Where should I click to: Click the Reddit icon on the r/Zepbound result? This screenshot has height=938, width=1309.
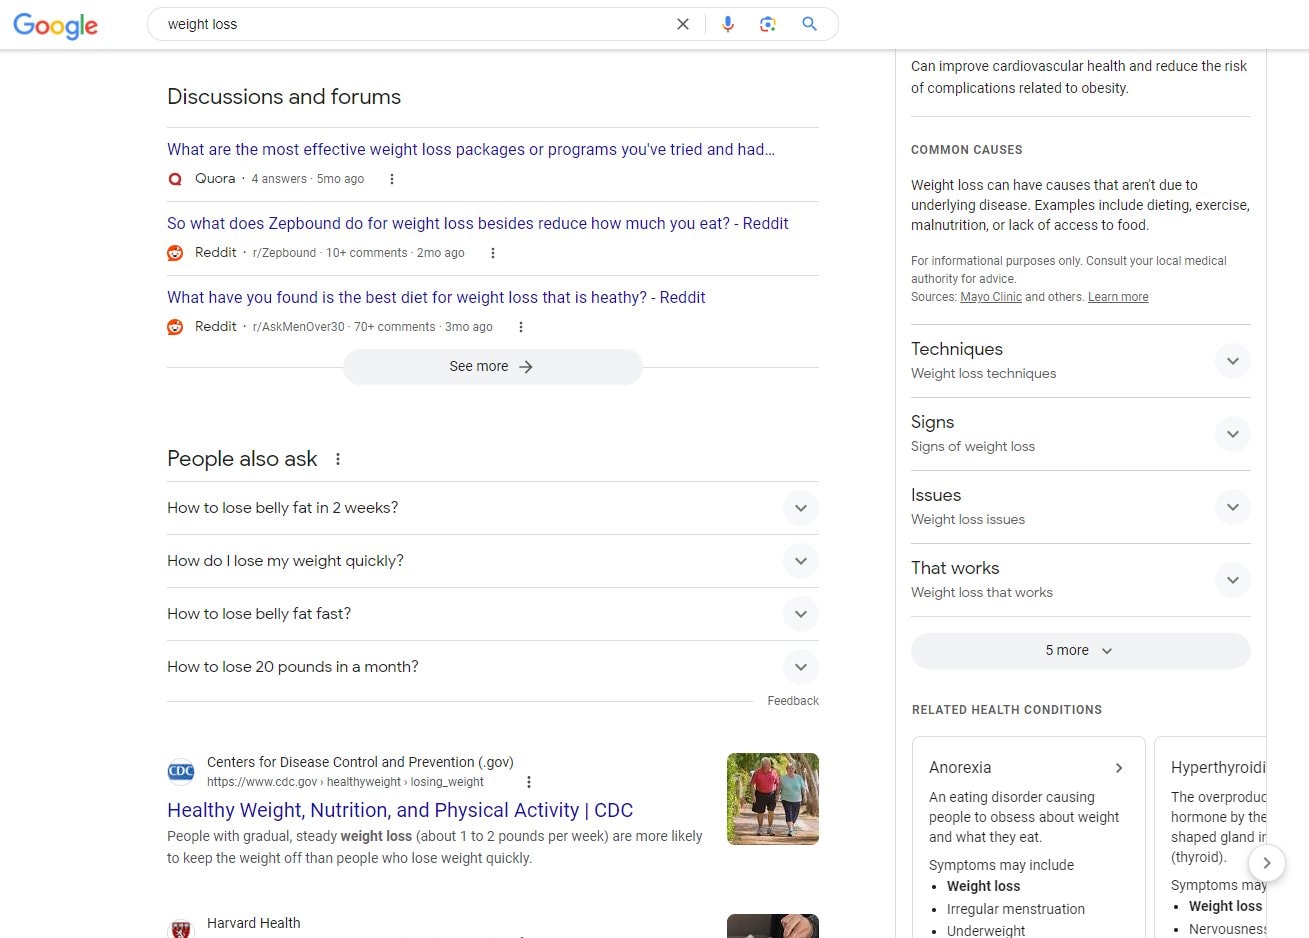point(175,252)
